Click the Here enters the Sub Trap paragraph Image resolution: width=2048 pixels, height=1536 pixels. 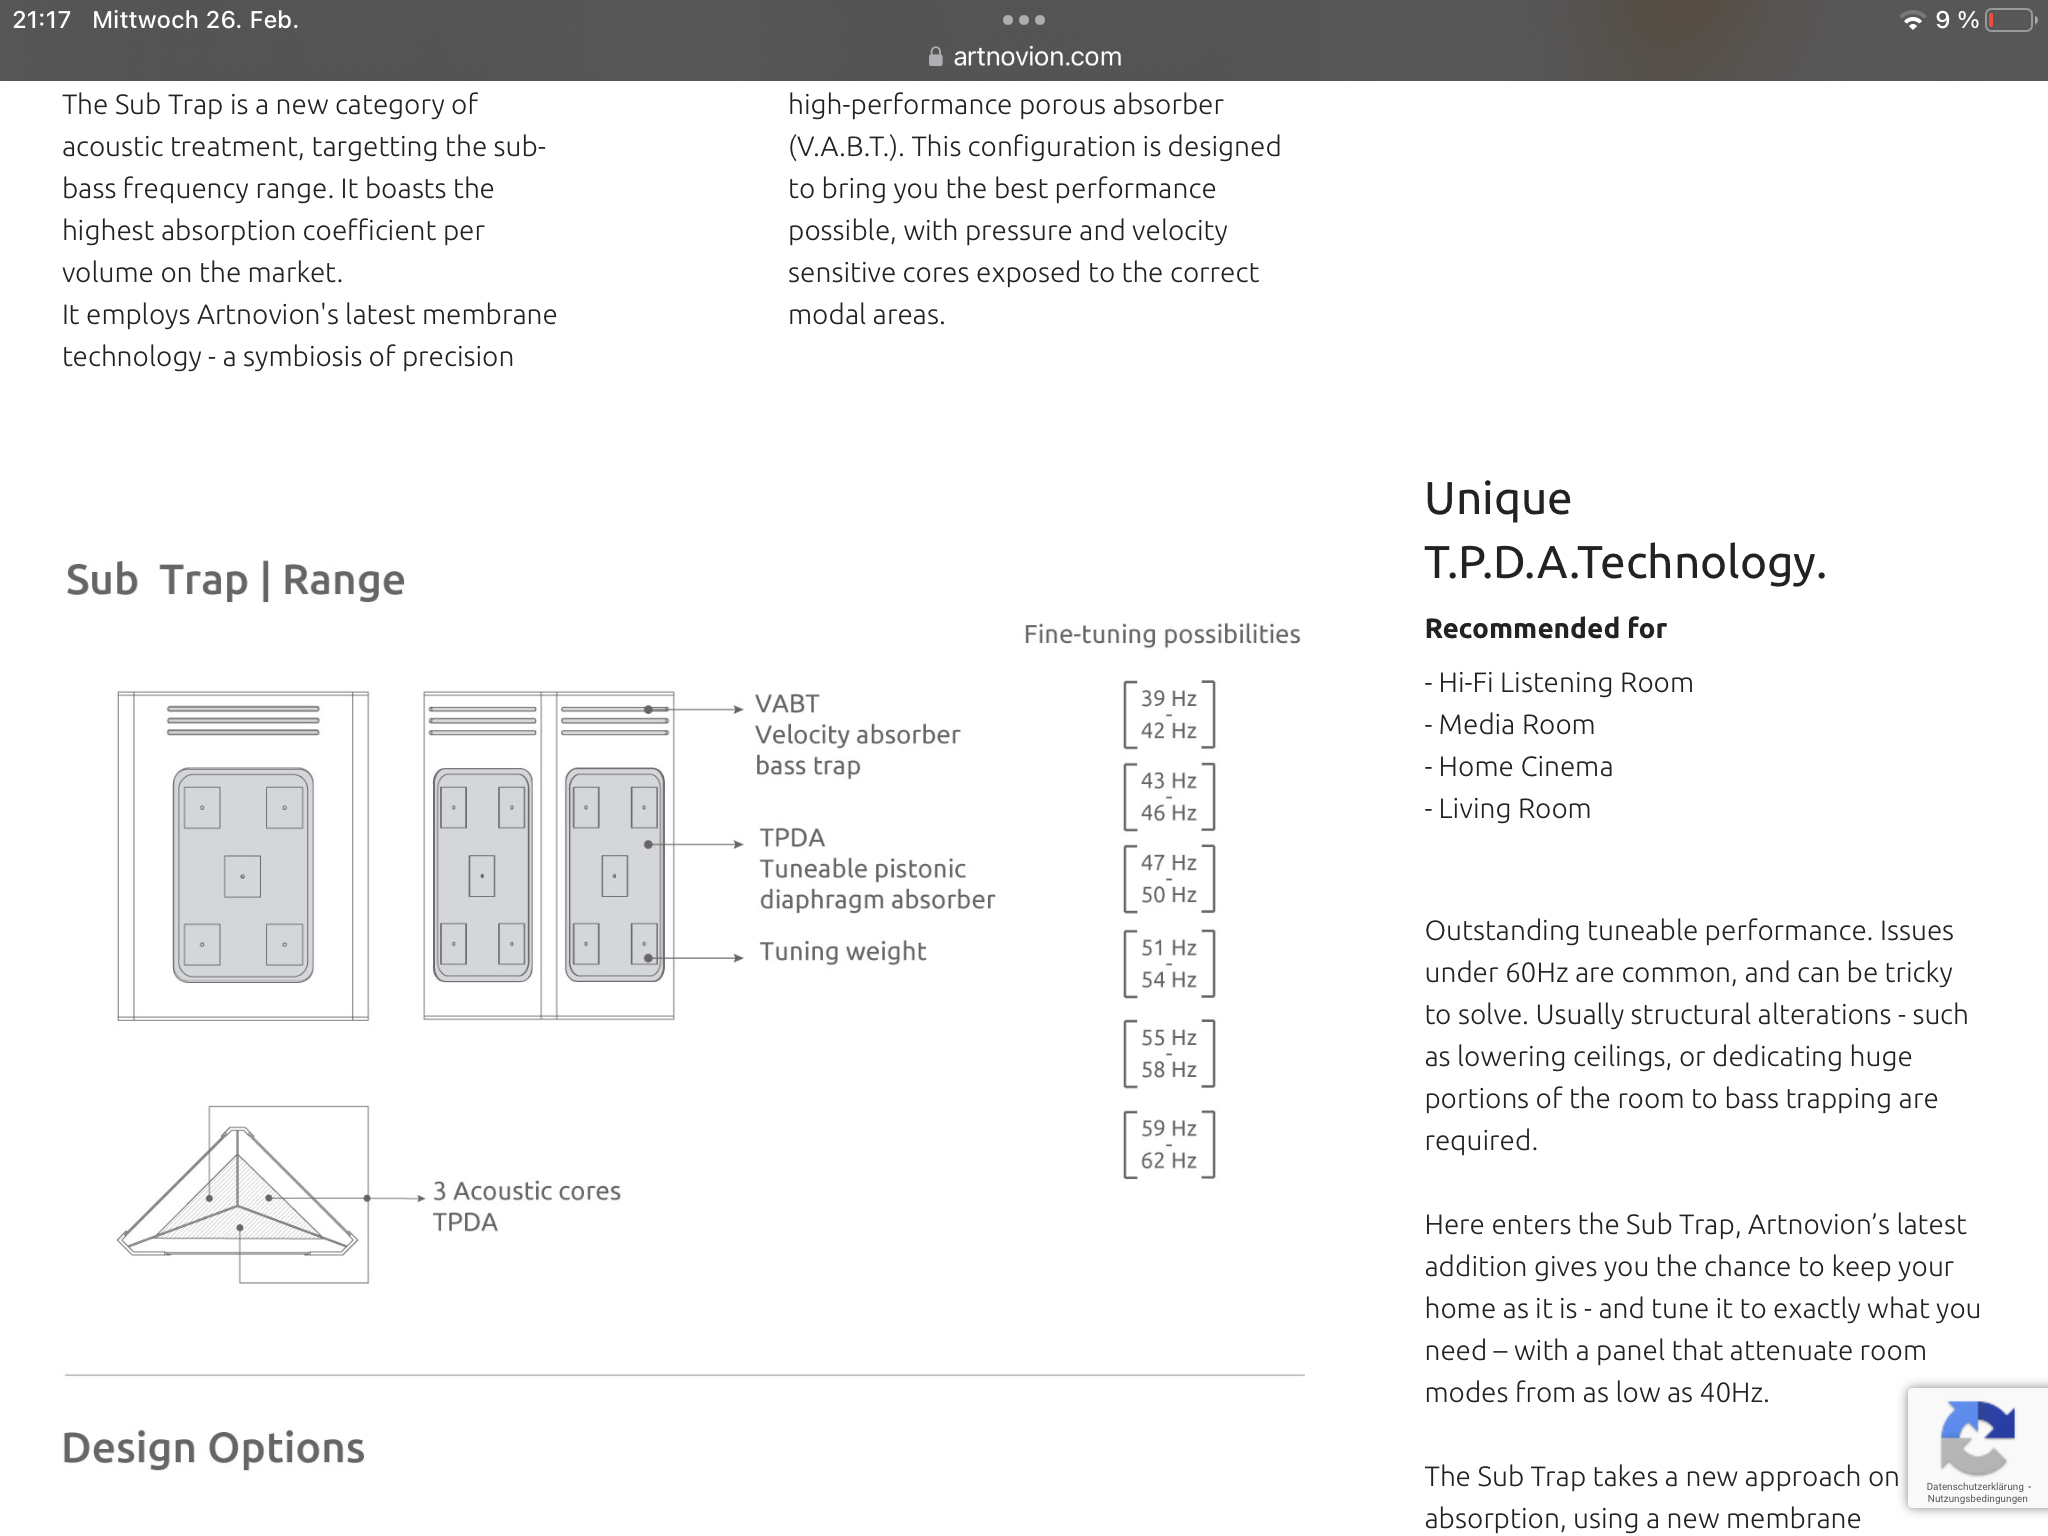[x=1702, y=1308]
